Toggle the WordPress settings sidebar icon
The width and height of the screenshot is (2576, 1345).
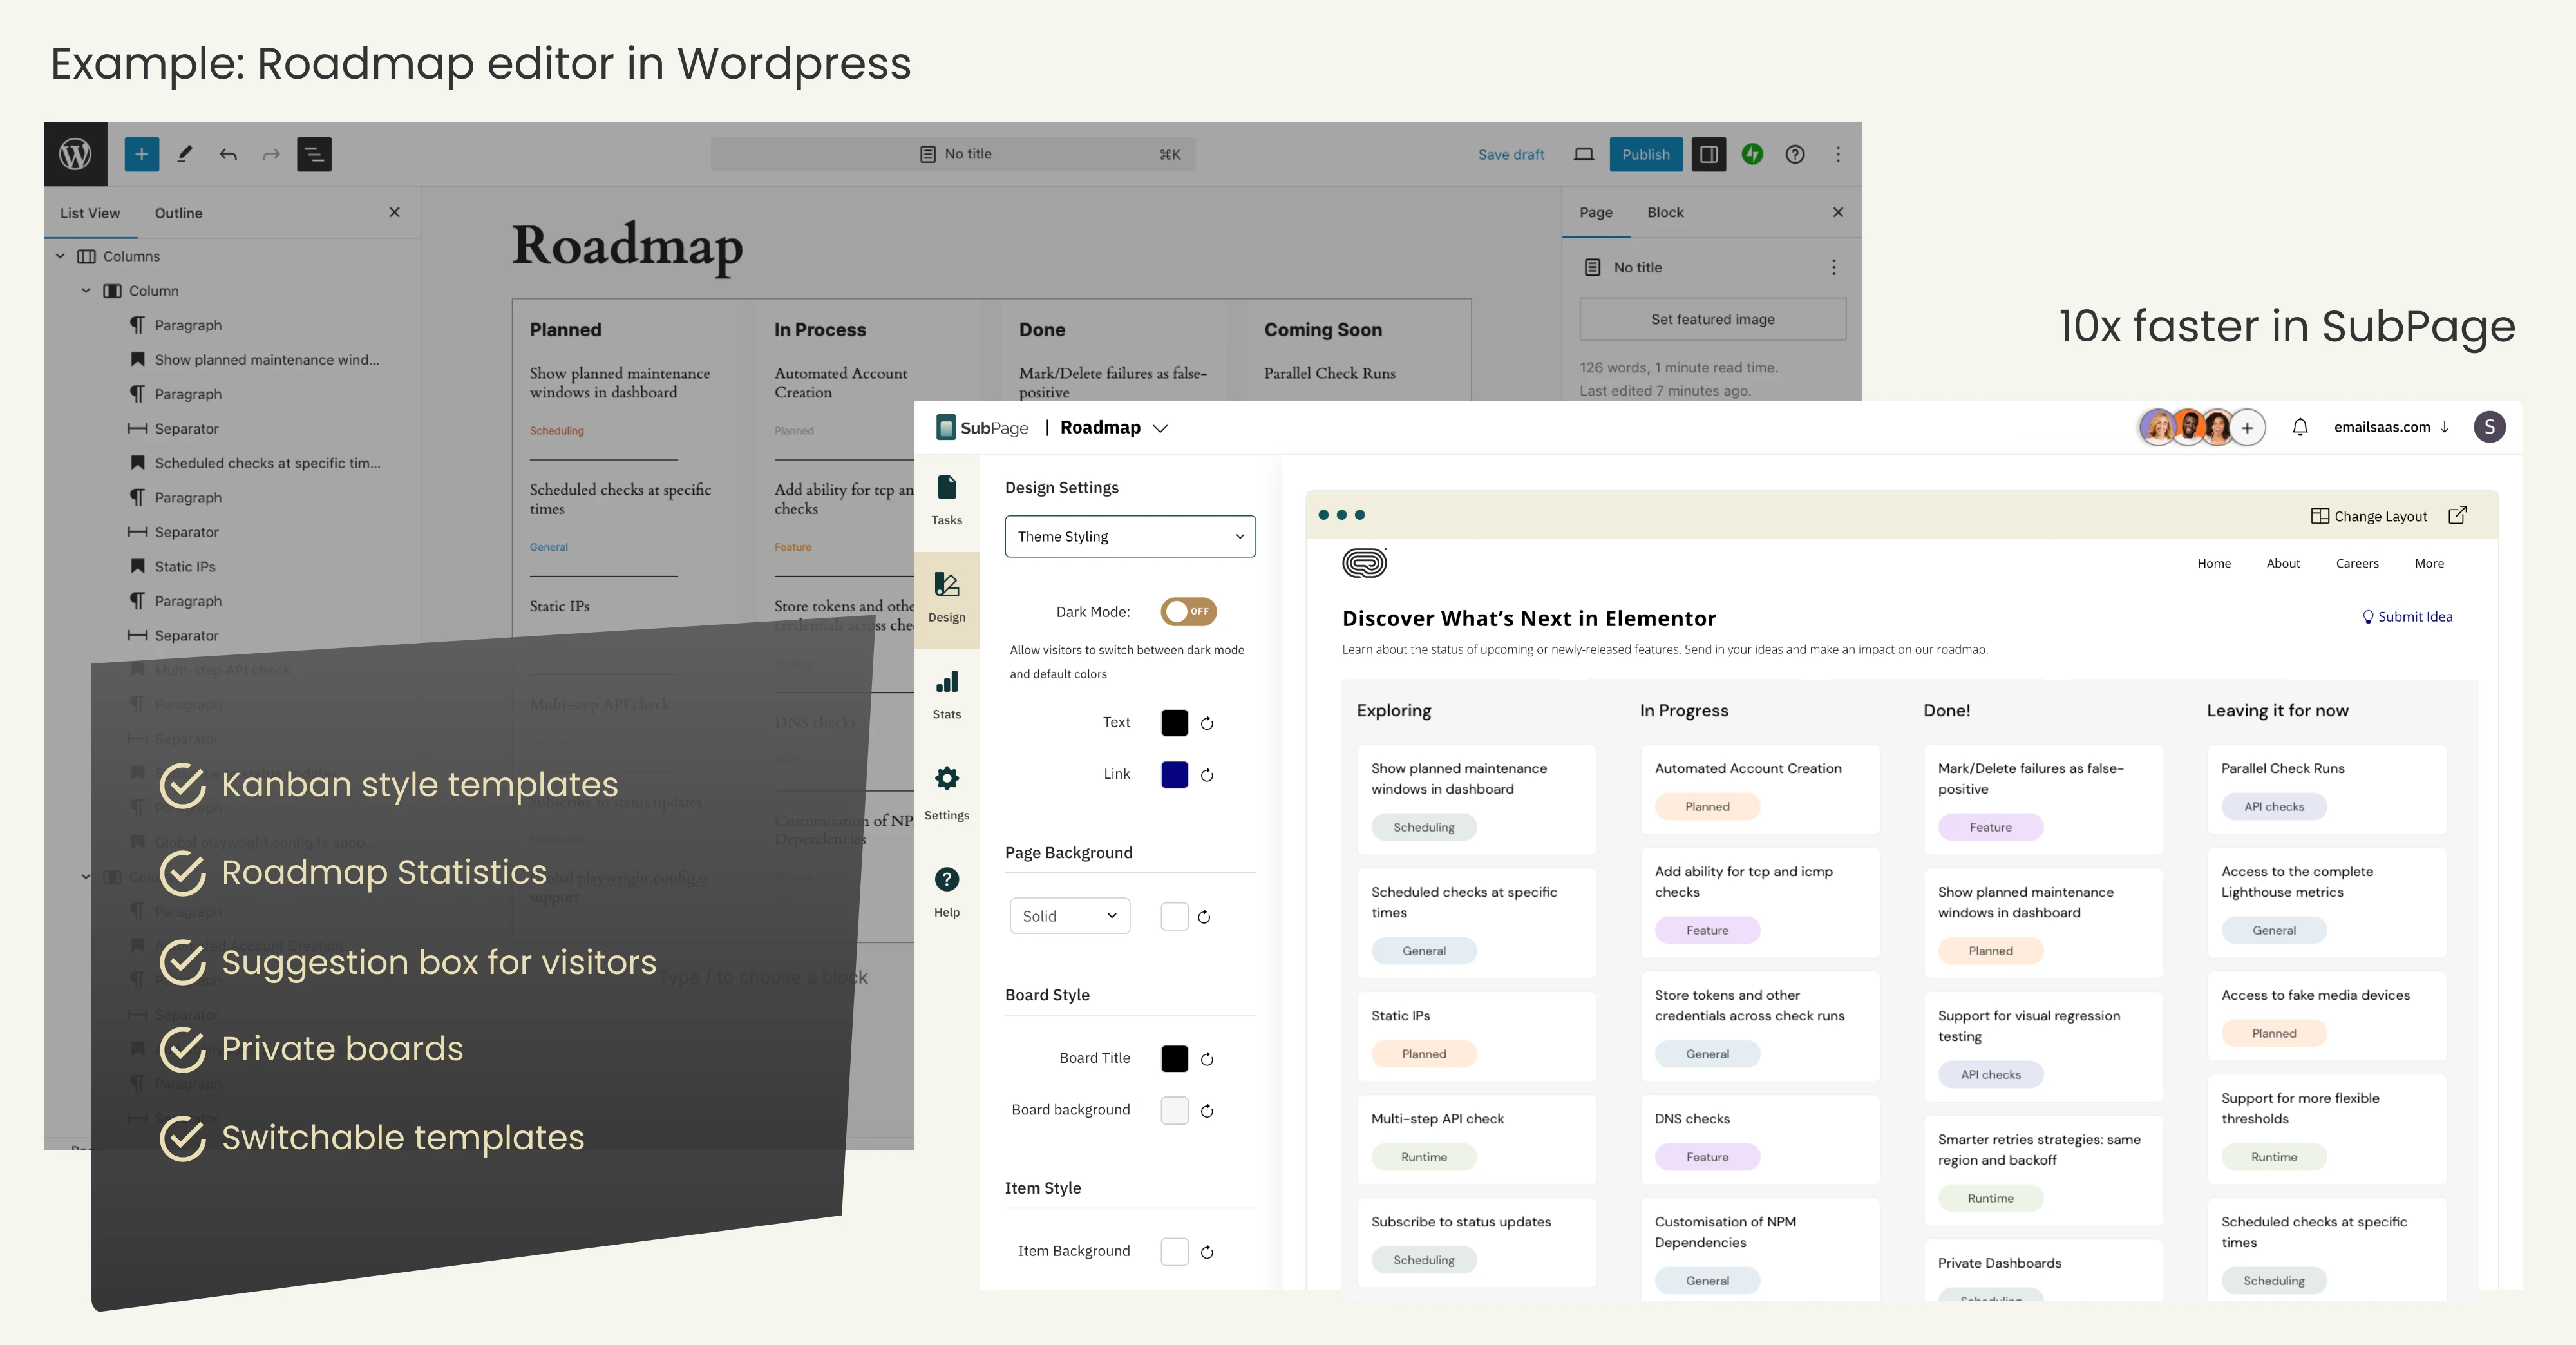[1709, 154]
